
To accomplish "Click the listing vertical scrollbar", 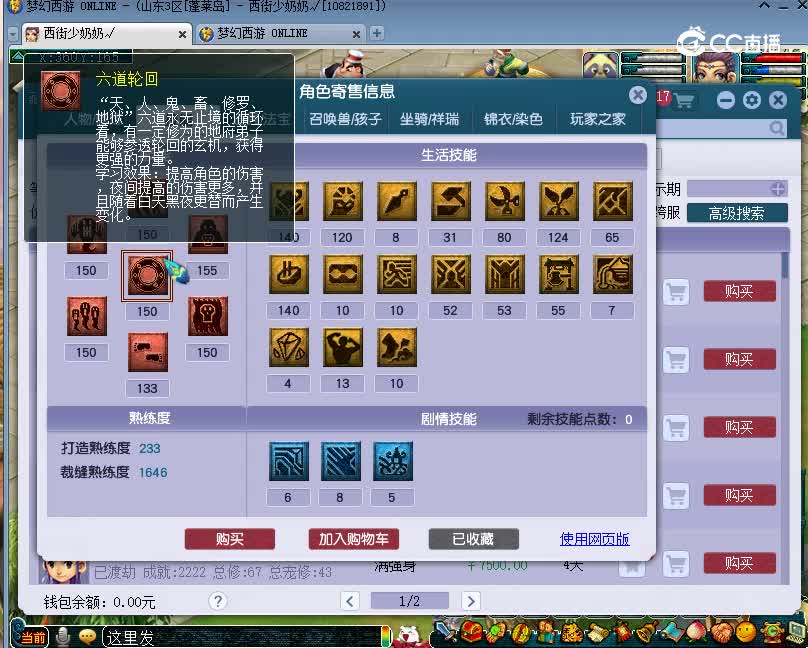I will pyautogui.click(x=785, y=265).
